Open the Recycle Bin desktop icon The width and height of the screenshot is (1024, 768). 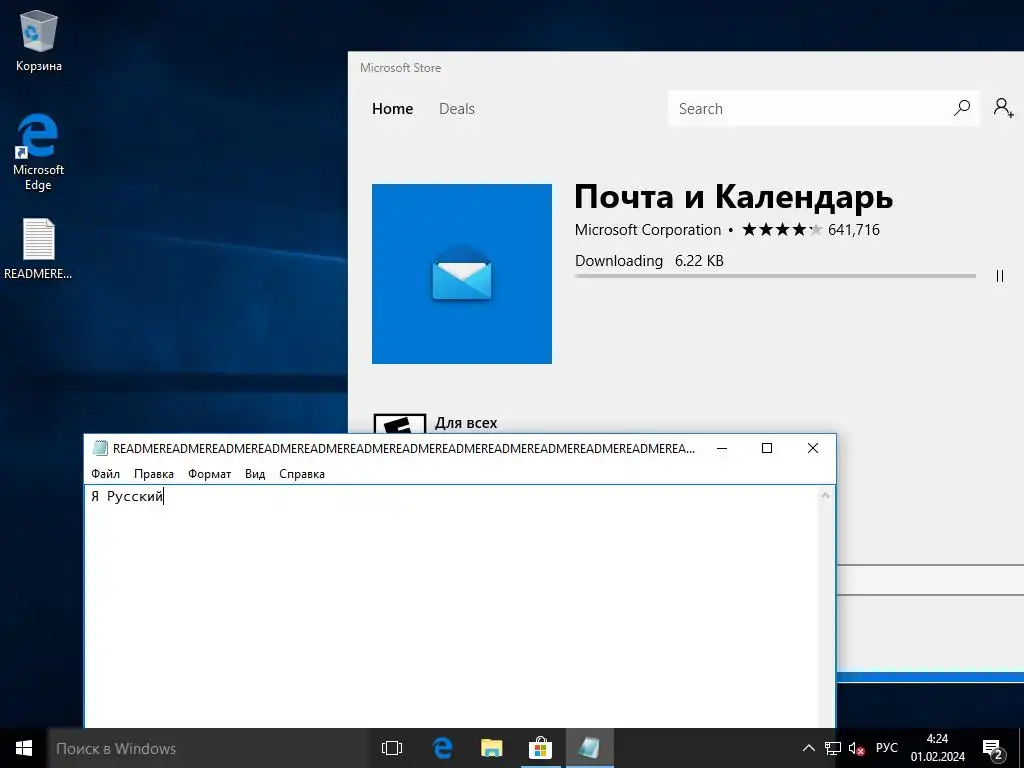[x=39, y=41]
